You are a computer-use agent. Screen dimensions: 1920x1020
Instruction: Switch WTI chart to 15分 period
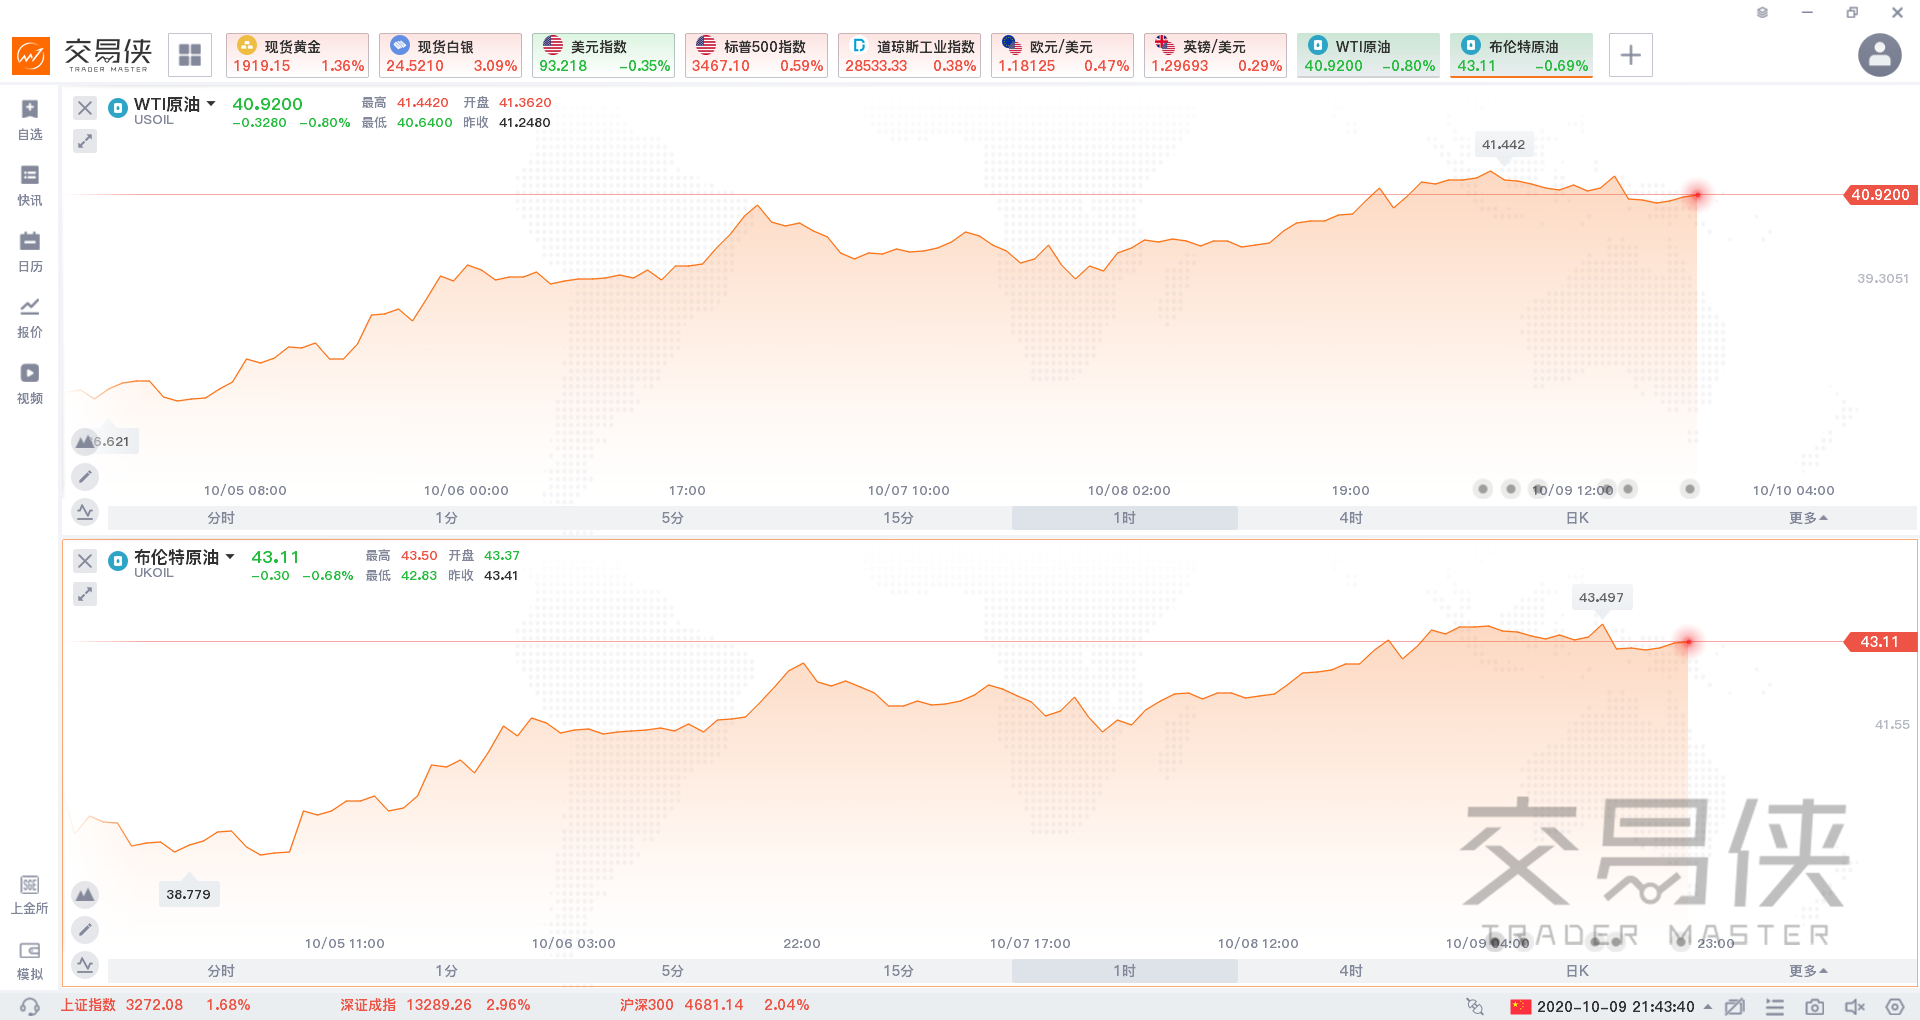[899, 518]
